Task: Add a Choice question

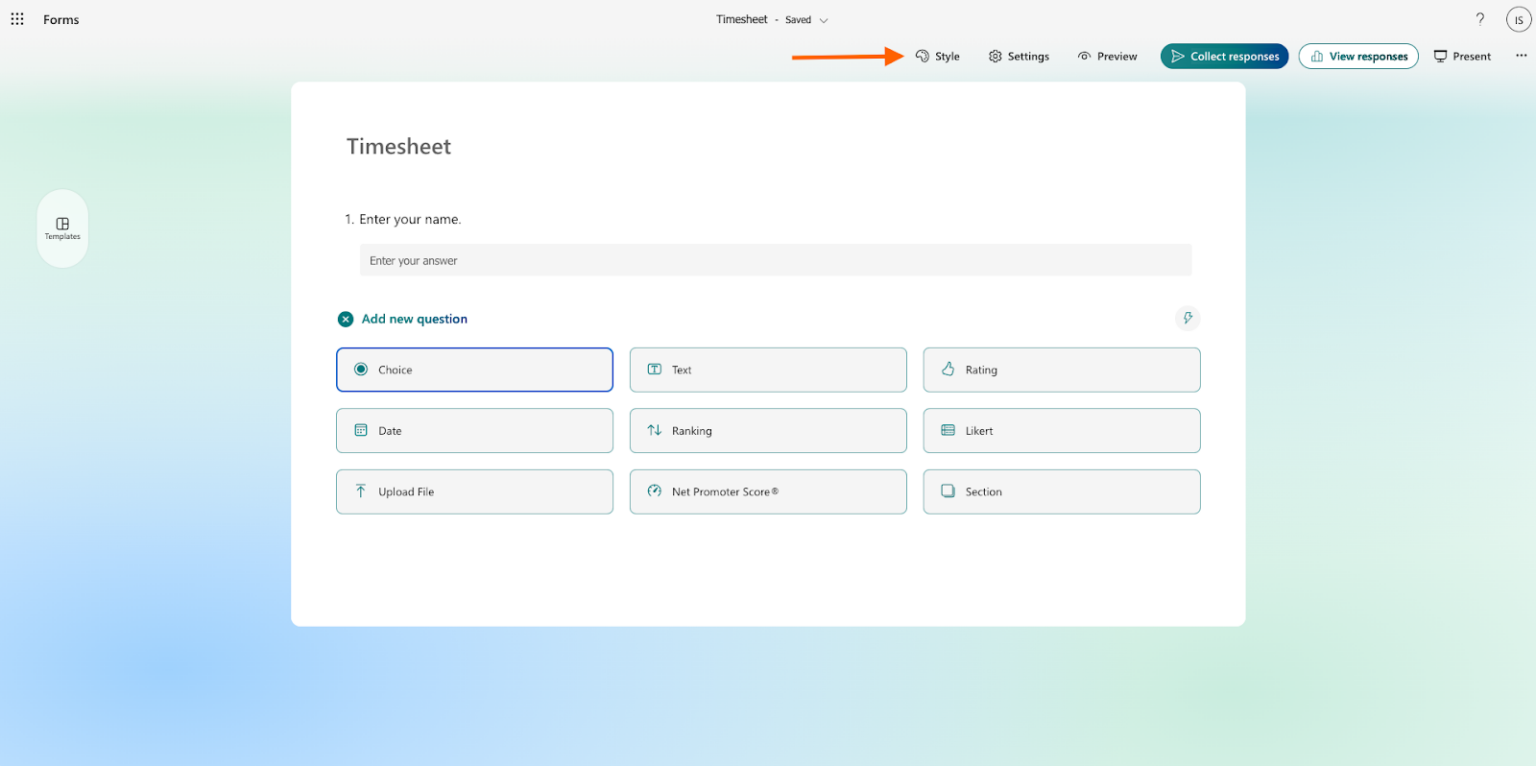Action: (x=474, y=369)
